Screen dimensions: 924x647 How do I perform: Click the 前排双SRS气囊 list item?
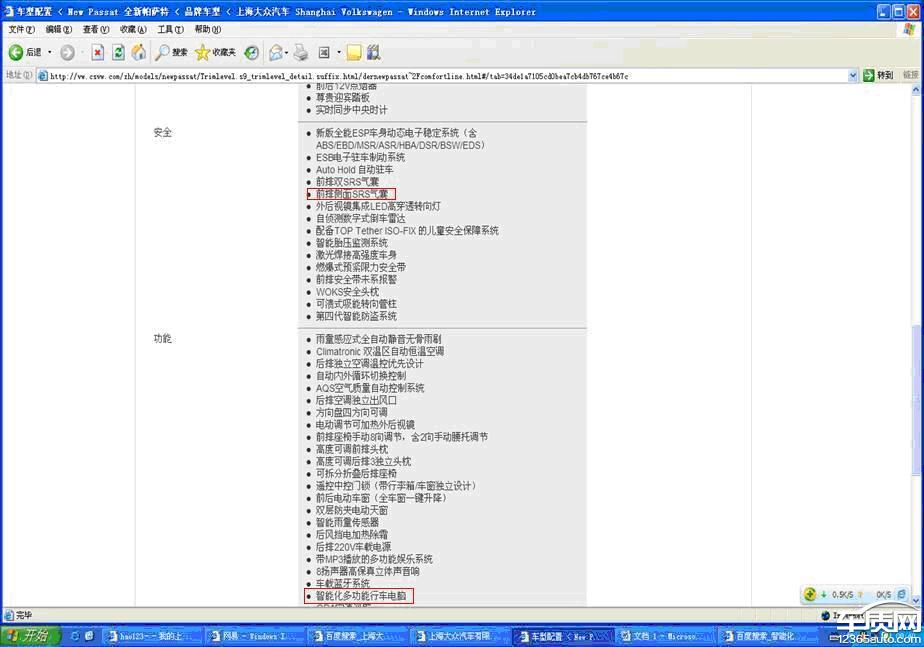[x=347, y=182]
